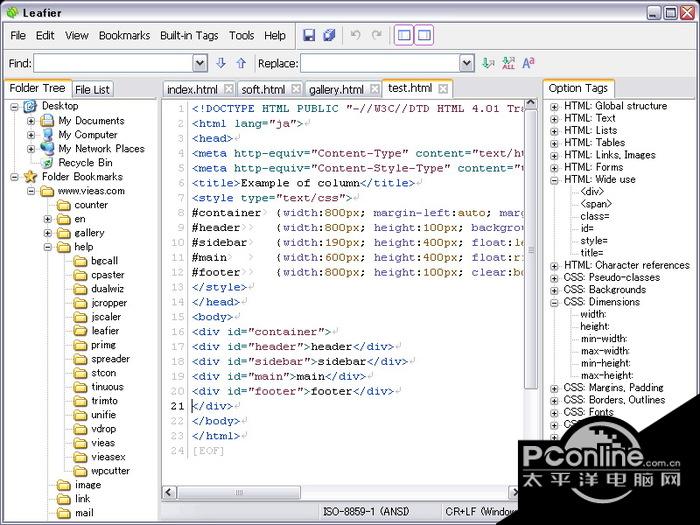The image size is (700, 525).
Task: Close the gallery.html tab
Action: coord(375,89)
